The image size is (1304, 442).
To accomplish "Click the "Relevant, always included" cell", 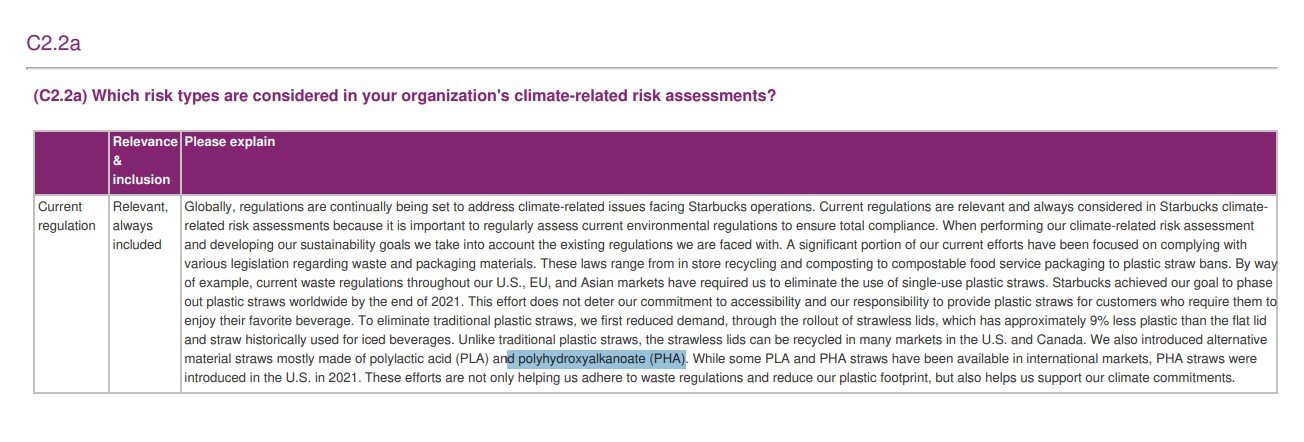I will [140, 226].
